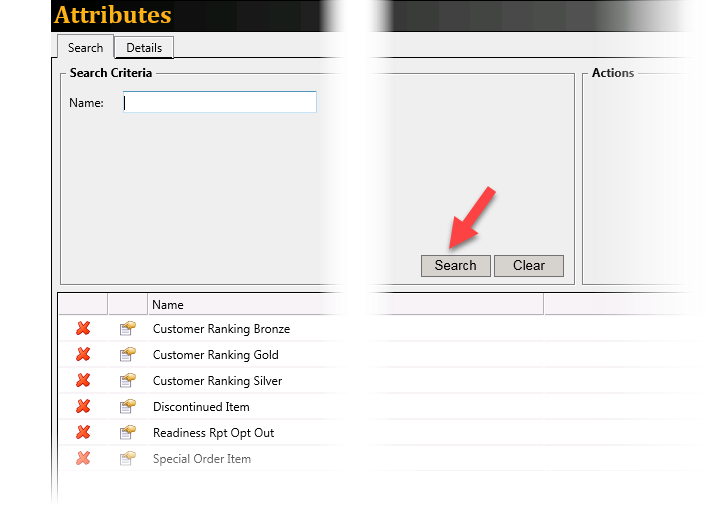This screenshot has width=707, height=505.
Task: Switch to the Details tab
Action: click(144, 48)
